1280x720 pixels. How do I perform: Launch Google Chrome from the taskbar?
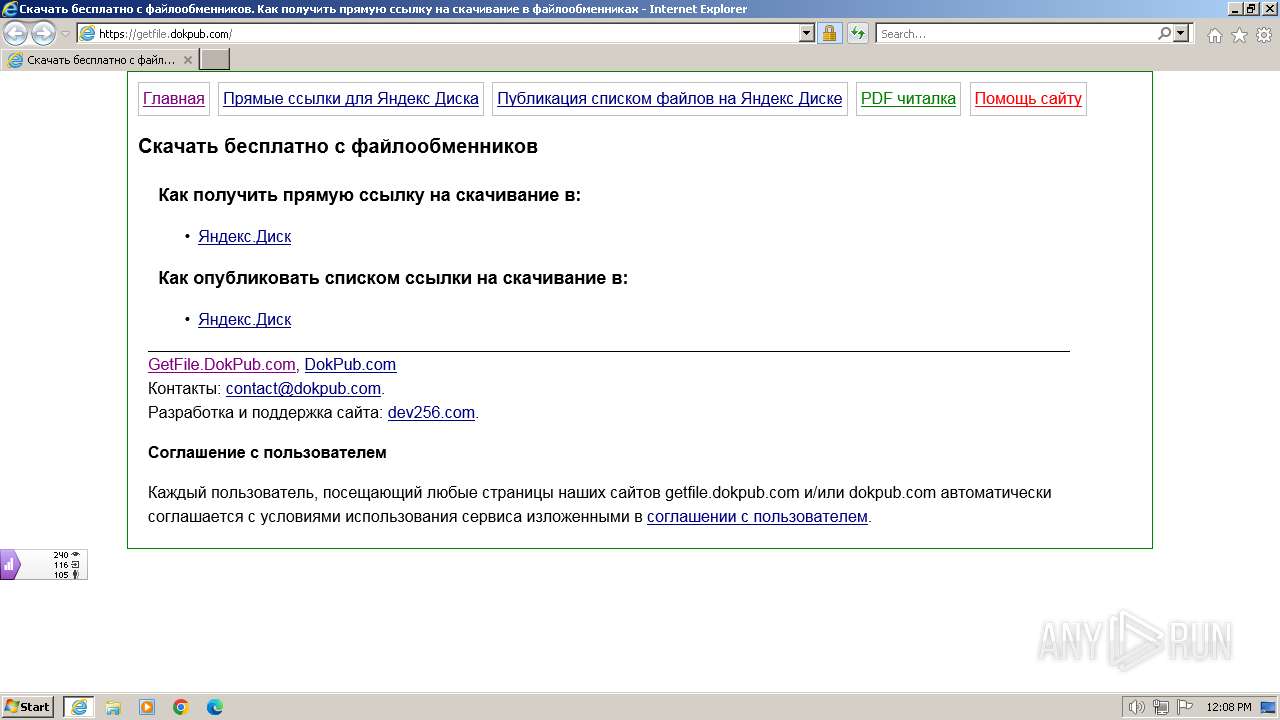181,707
